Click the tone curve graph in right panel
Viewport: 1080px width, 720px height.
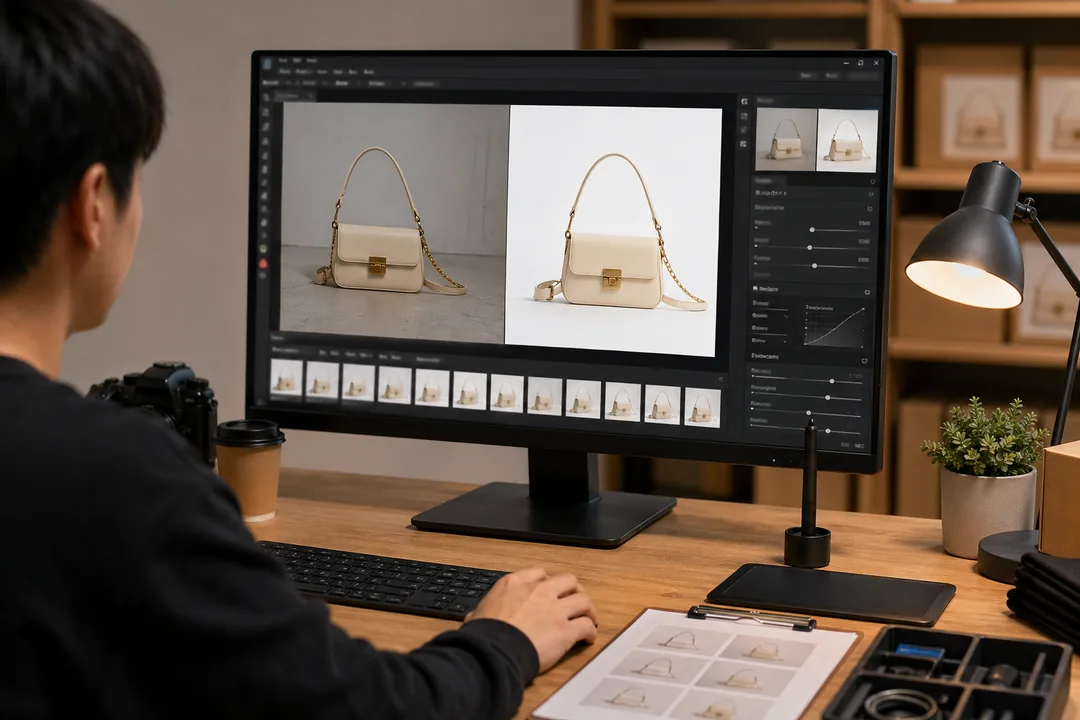click(x=834, y=327)
